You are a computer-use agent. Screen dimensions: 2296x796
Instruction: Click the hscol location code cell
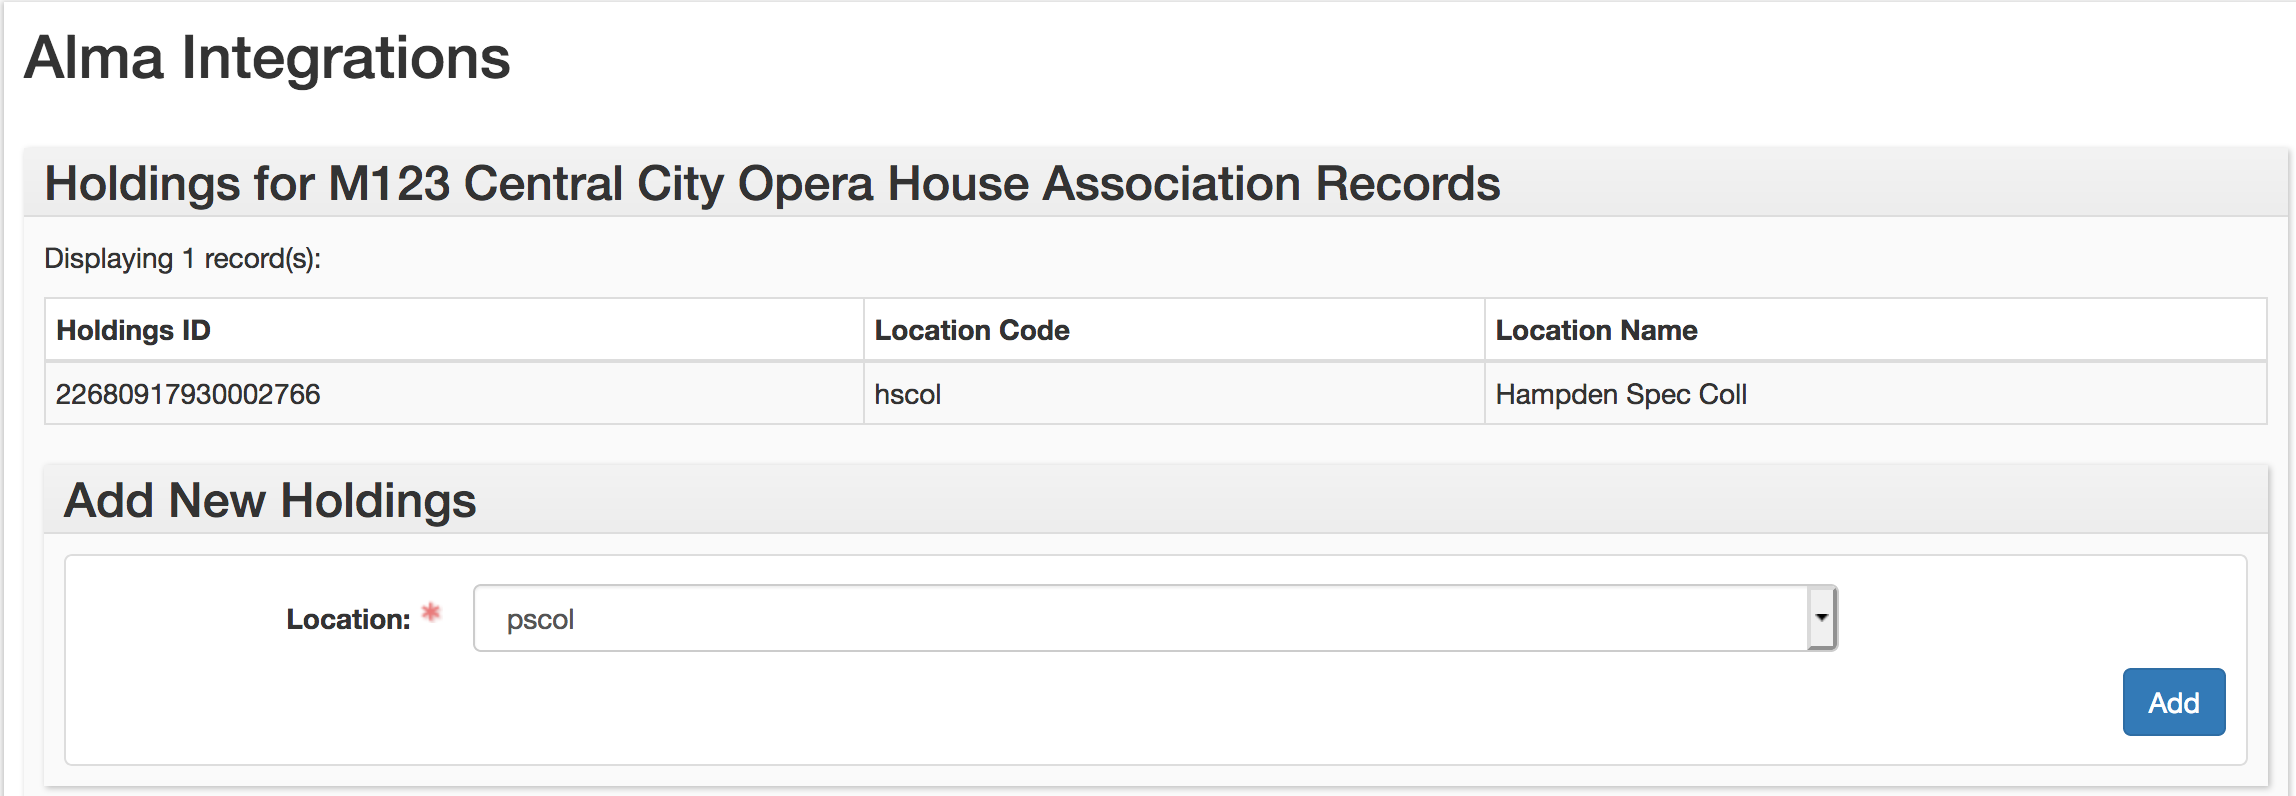1174,394
